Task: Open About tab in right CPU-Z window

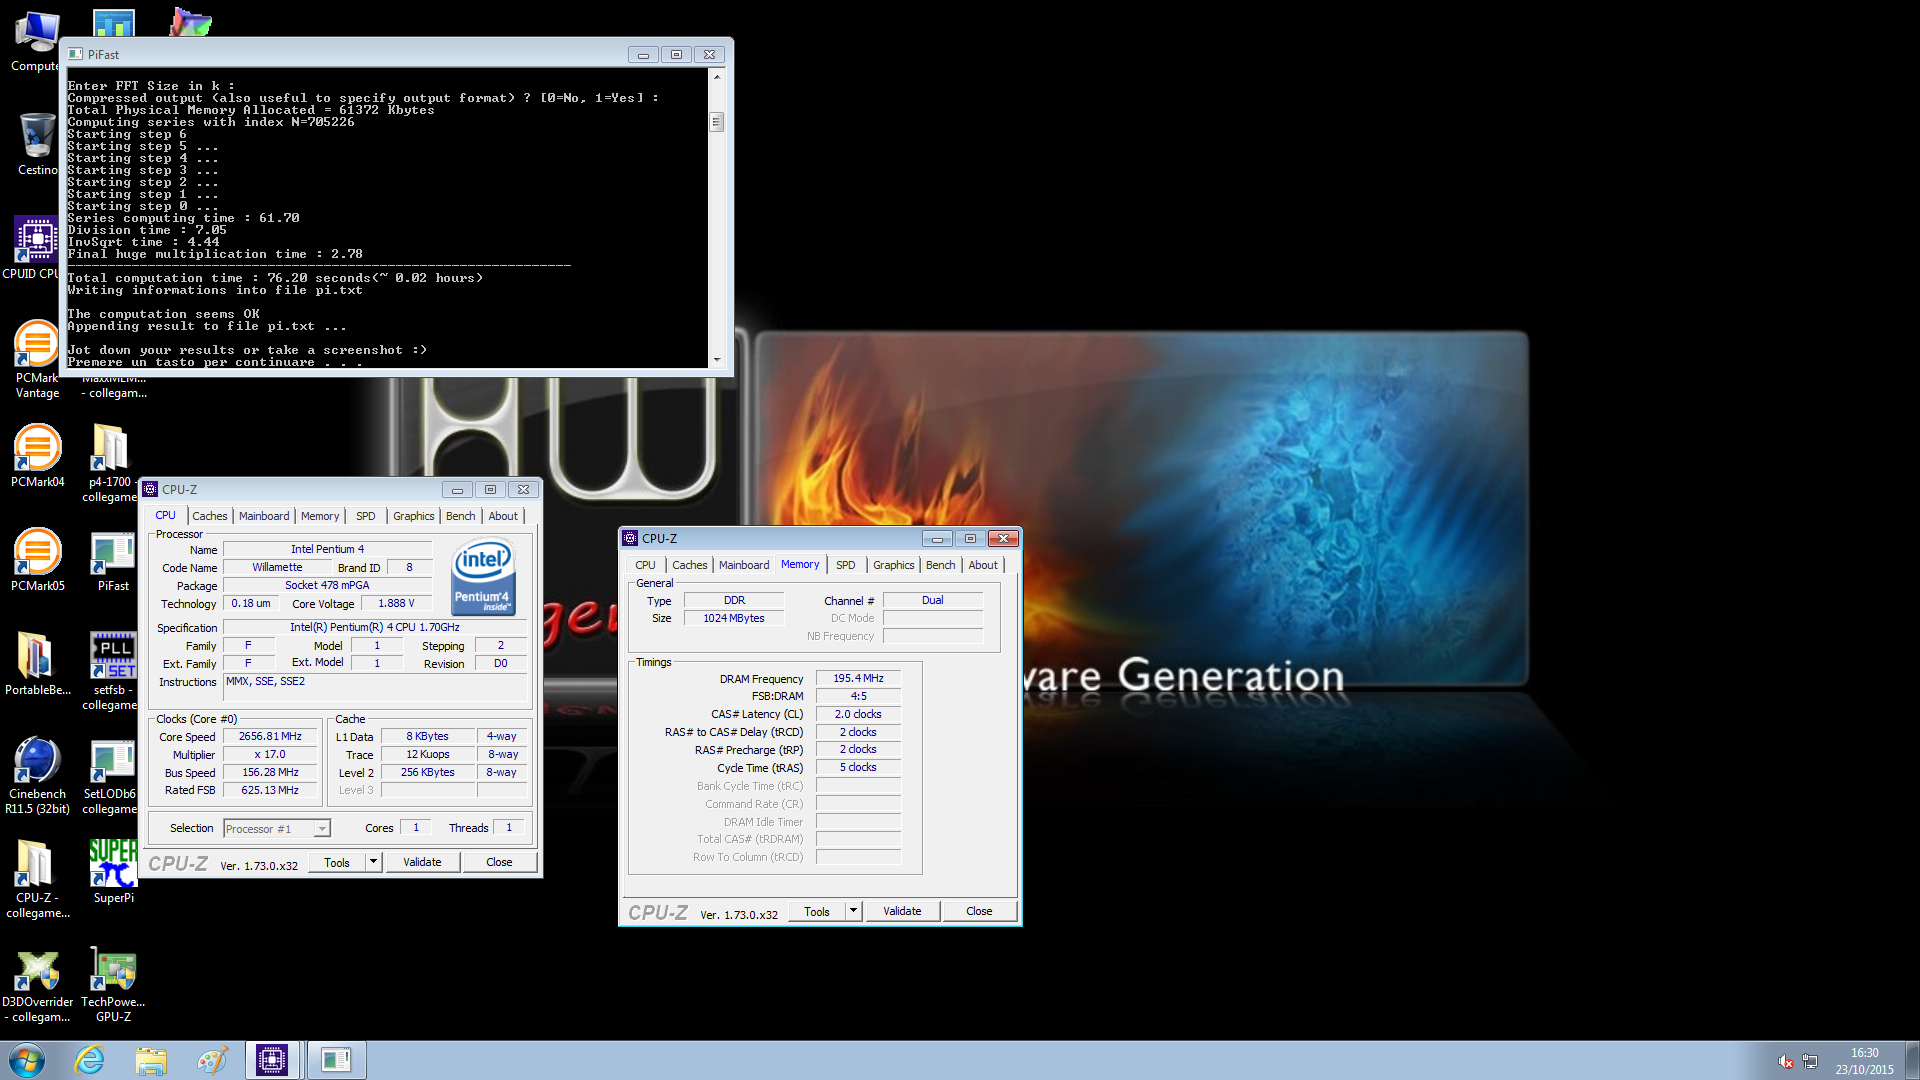Action: click(x=983, y=565)
